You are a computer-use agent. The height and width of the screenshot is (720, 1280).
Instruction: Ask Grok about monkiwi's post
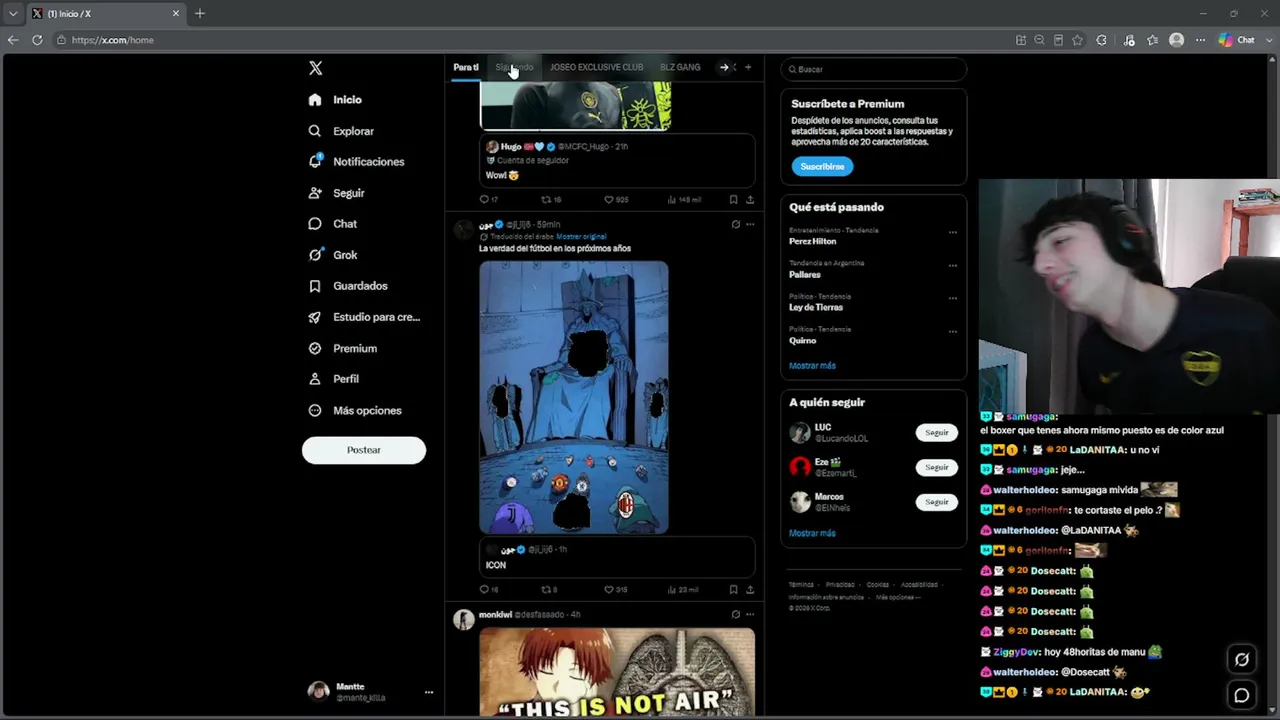pyautogui.click(x=736, y=614)
